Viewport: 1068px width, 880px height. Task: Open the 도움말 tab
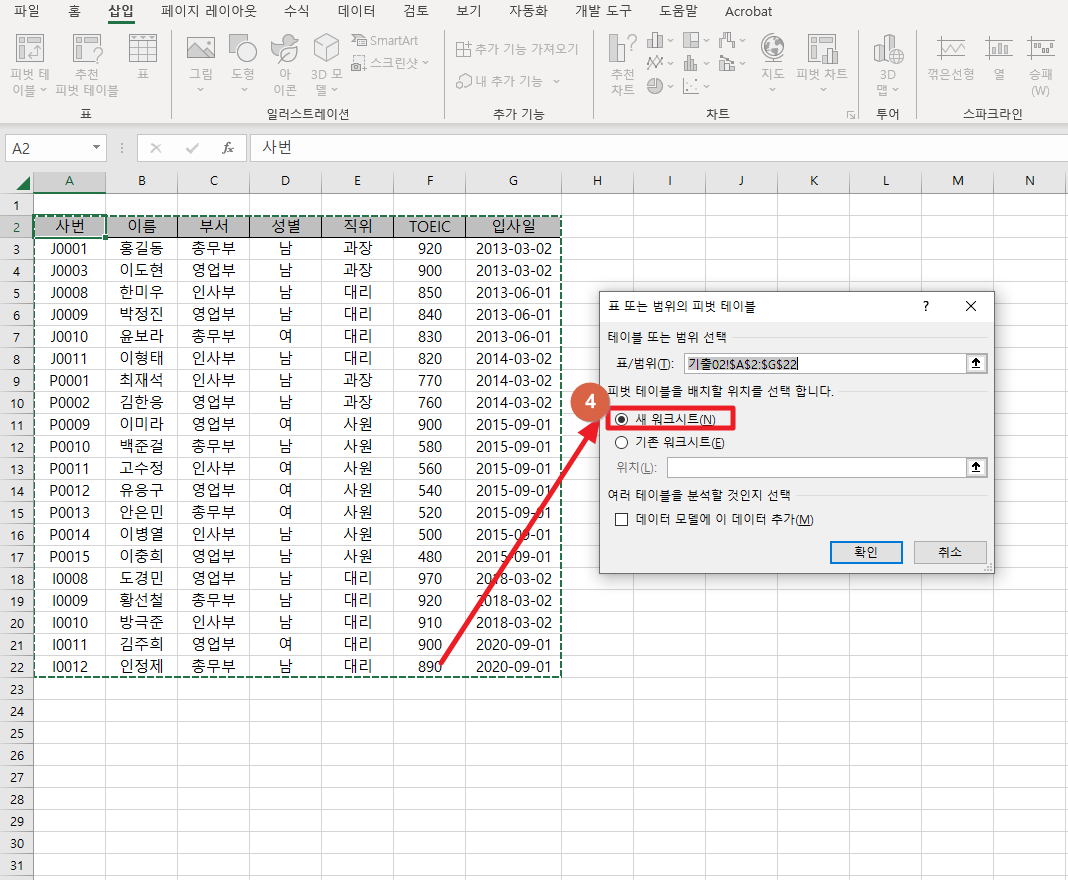point(678,11)
